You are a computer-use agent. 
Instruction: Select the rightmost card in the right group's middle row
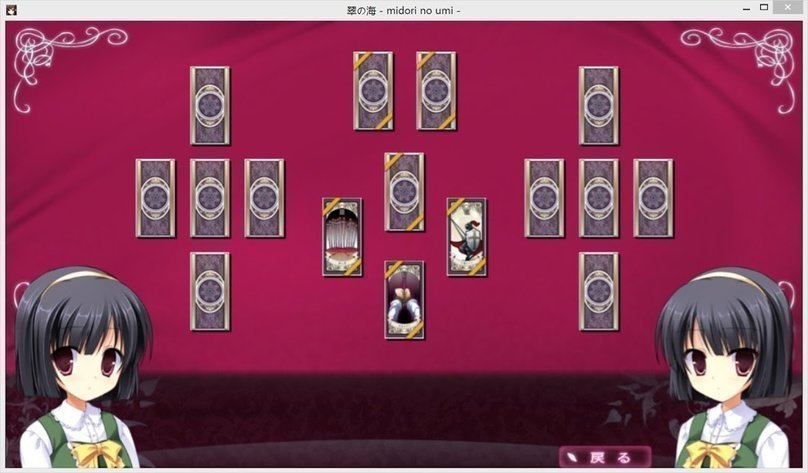pos(653,198)
